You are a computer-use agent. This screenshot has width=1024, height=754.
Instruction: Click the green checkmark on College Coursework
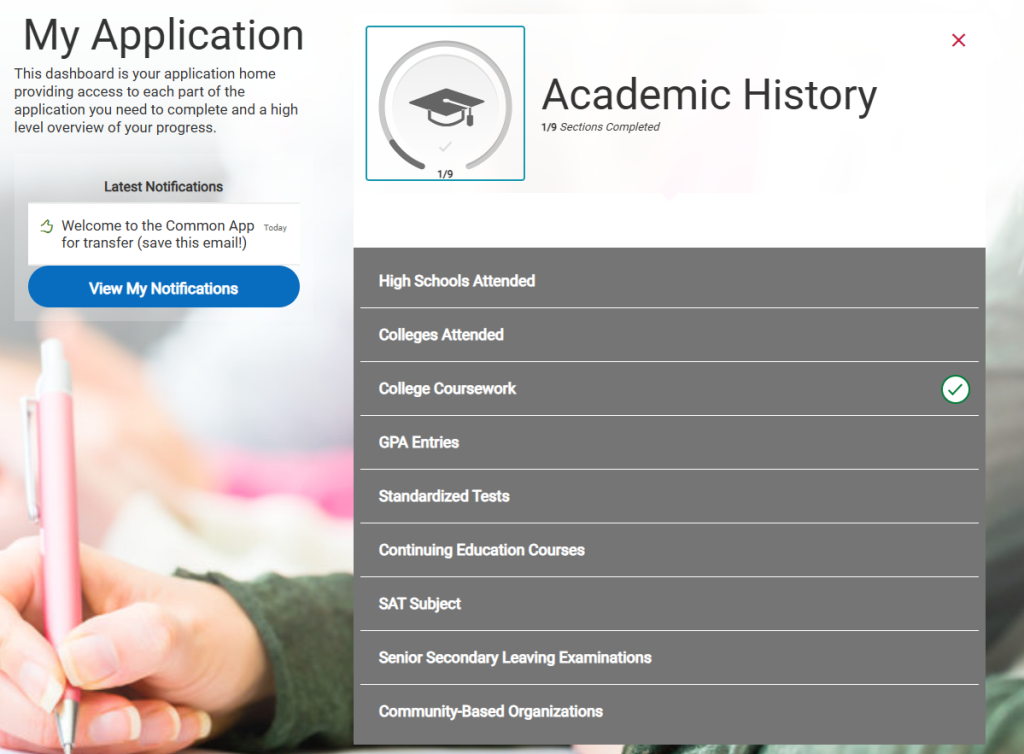(x=955, y=389)
